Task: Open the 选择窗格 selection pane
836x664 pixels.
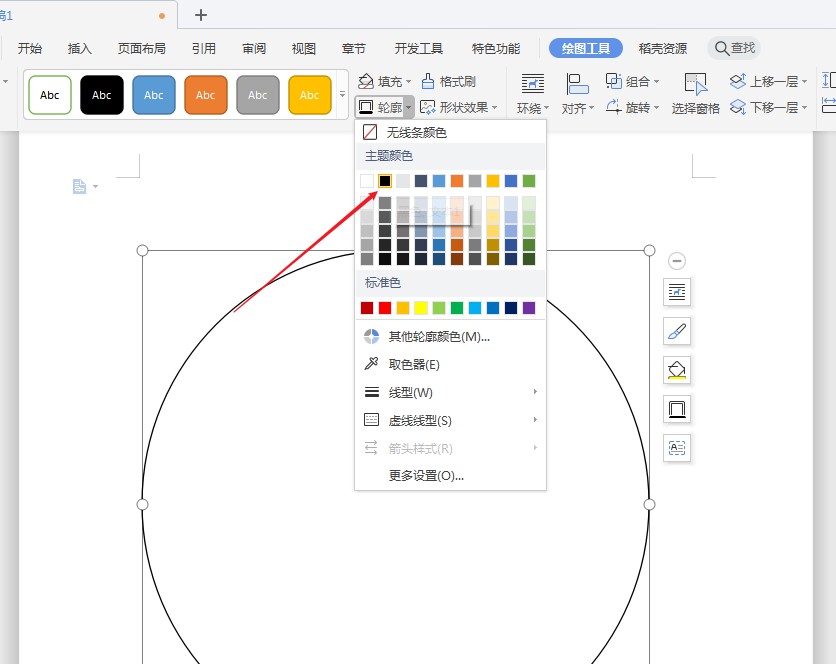Action: 695,94
